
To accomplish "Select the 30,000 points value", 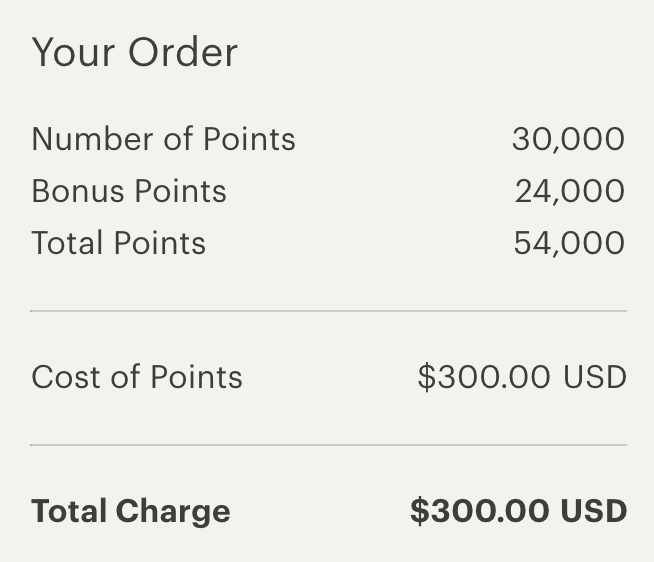I will (x=568, y=139).
